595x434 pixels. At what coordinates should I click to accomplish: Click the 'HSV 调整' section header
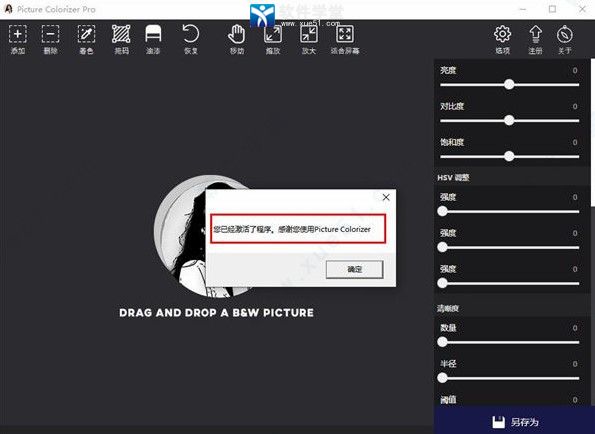453,178
